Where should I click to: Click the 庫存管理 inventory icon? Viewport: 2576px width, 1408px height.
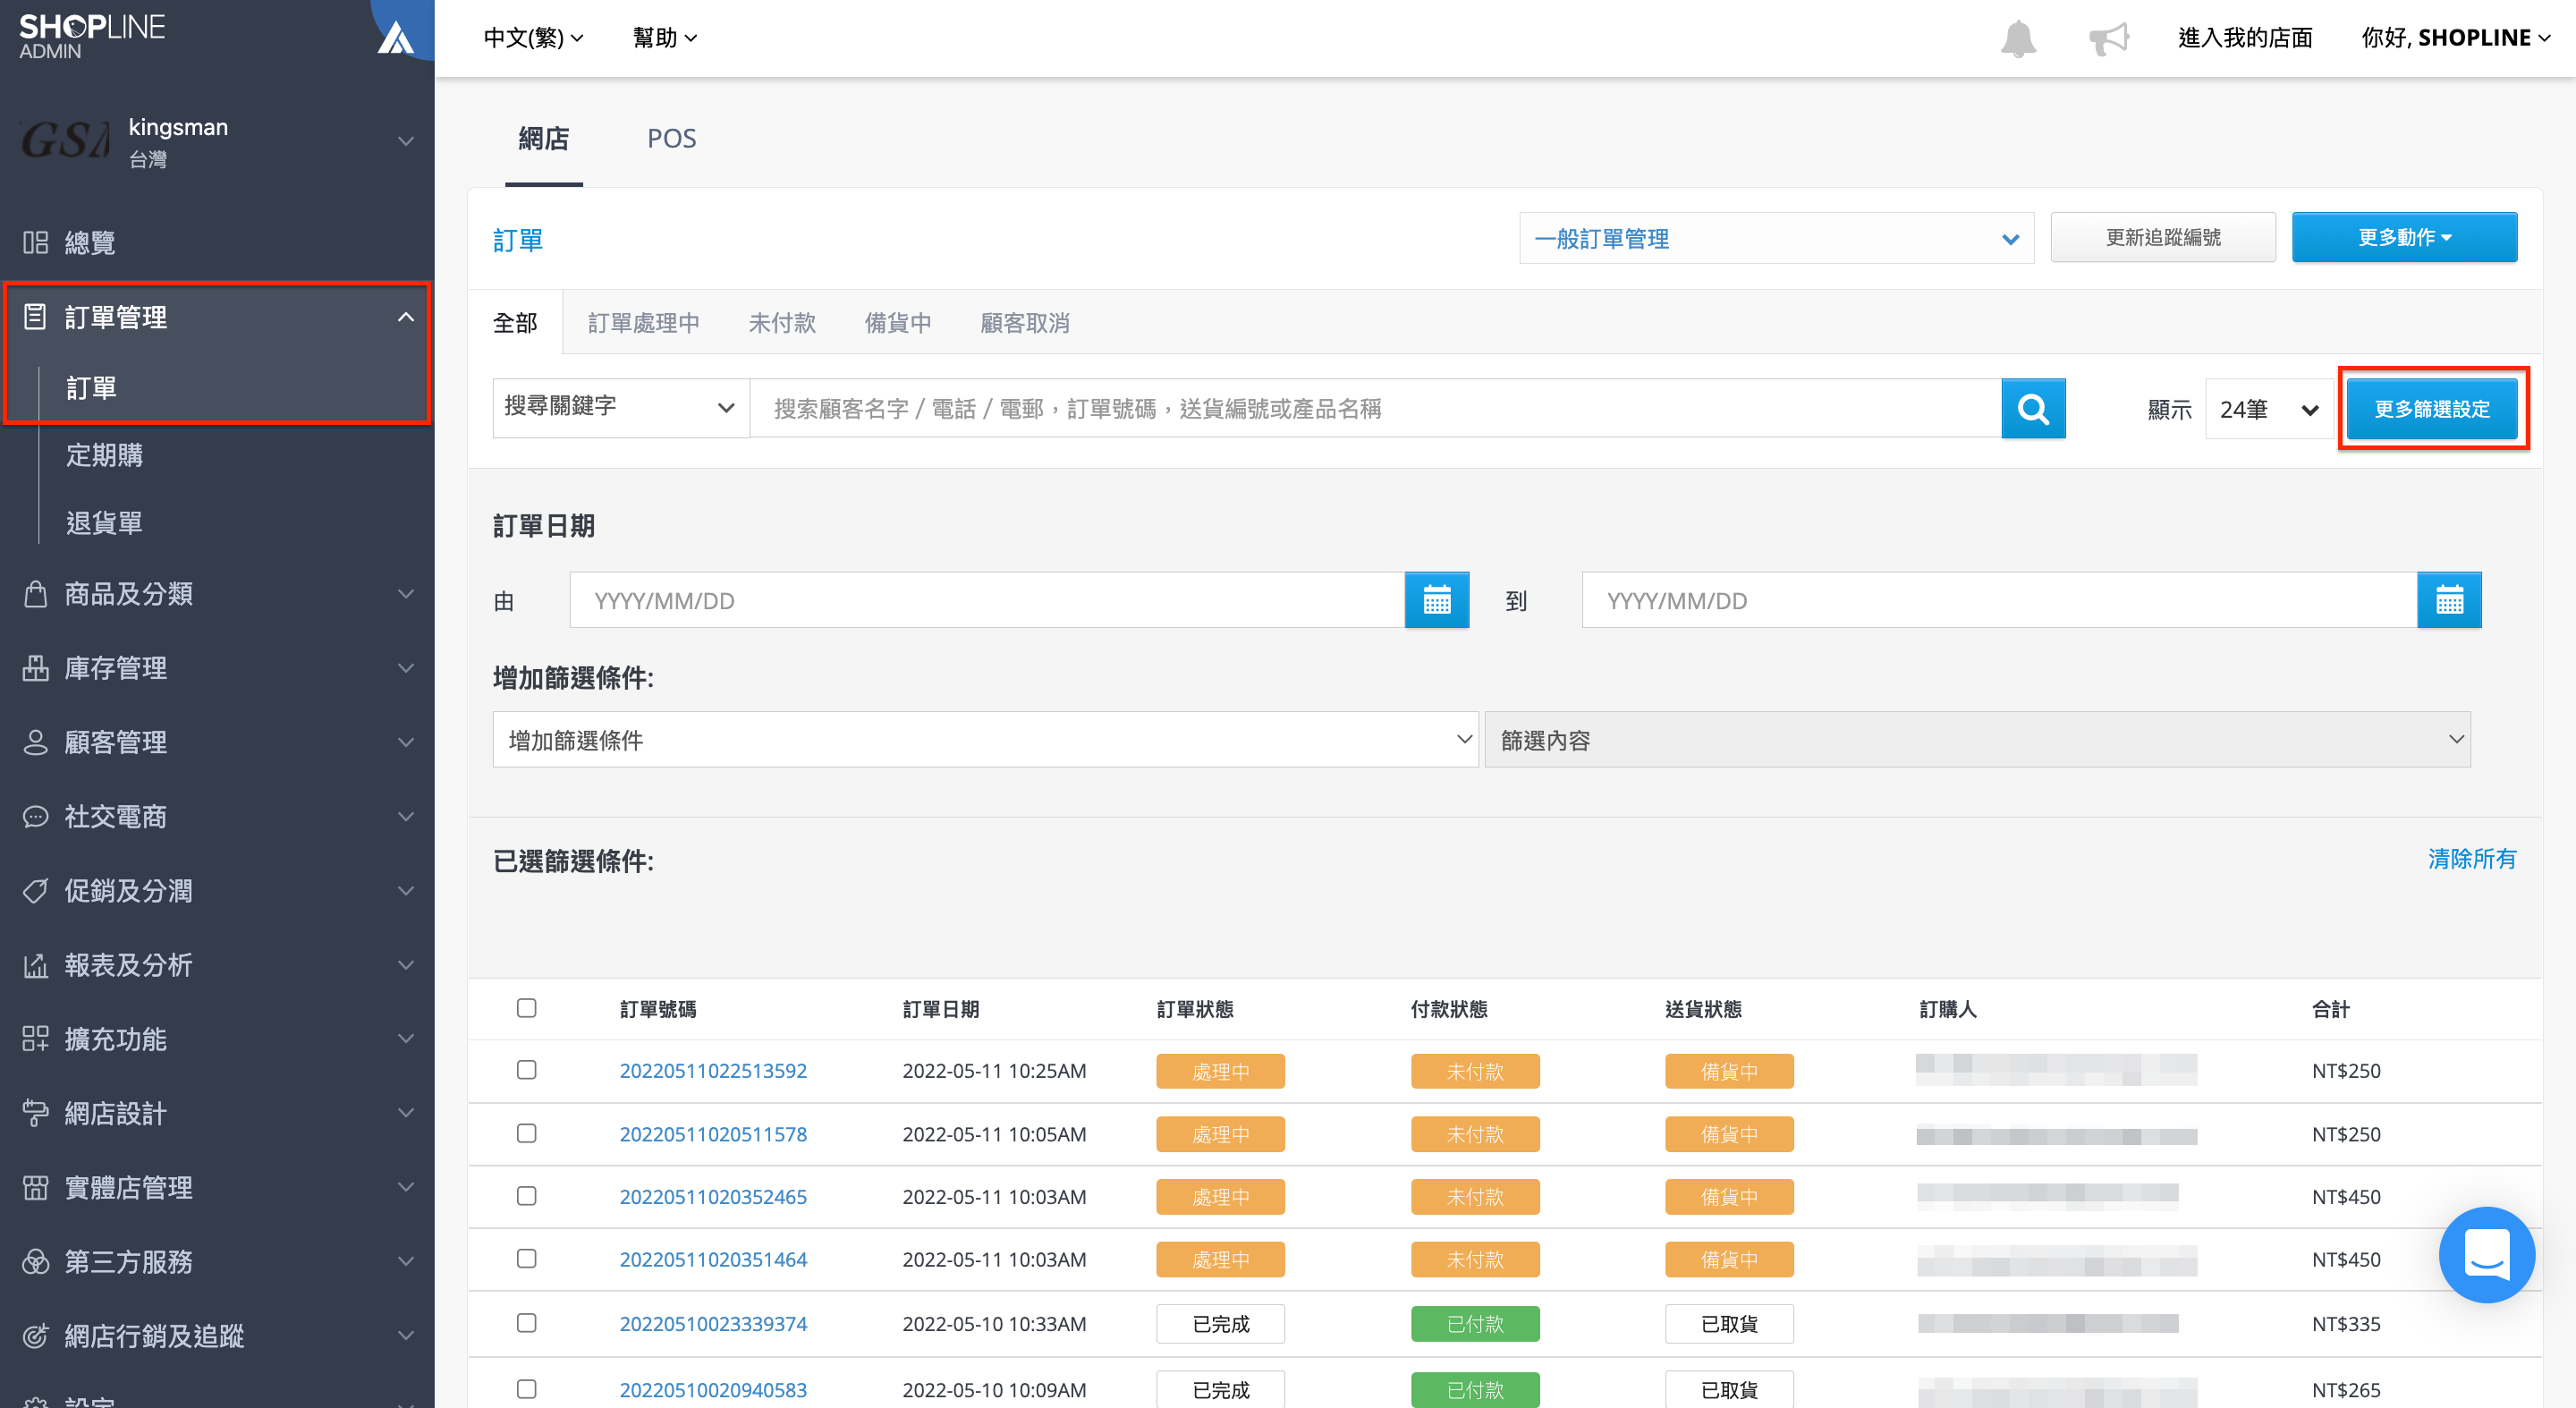[x=35, y=667]
